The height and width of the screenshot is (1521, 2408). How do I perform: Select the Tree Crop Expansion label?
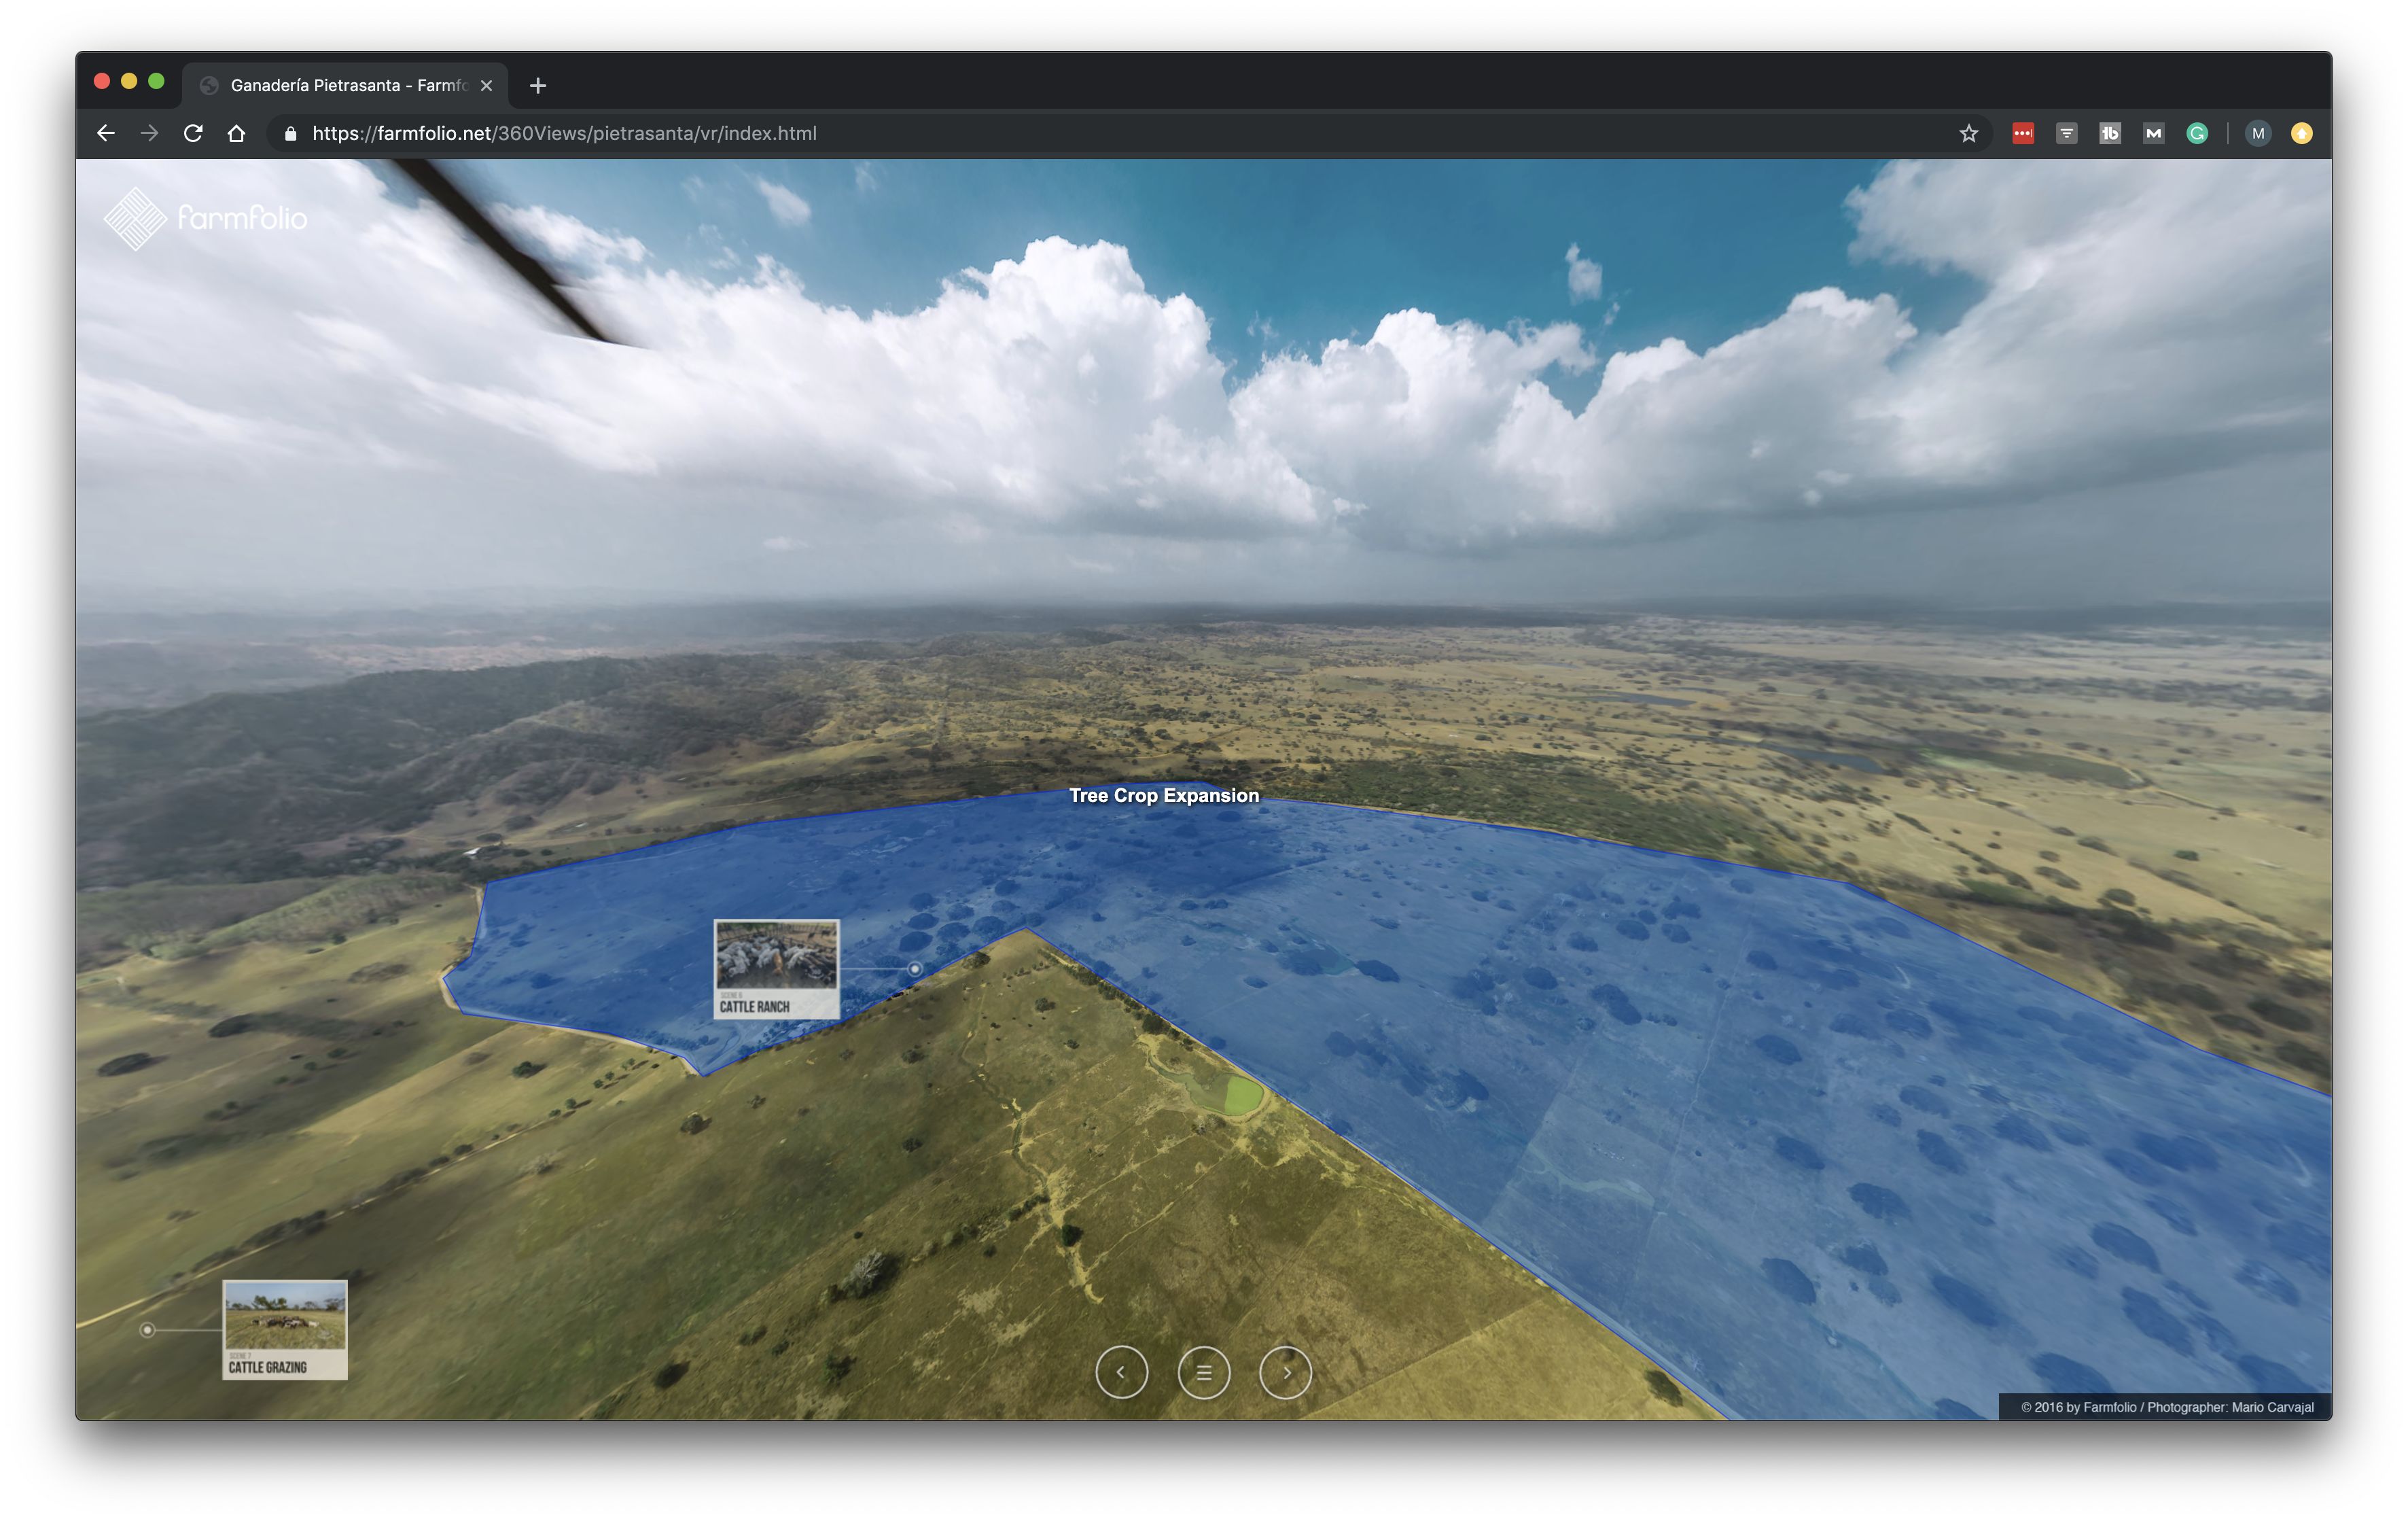(1163, 795)
